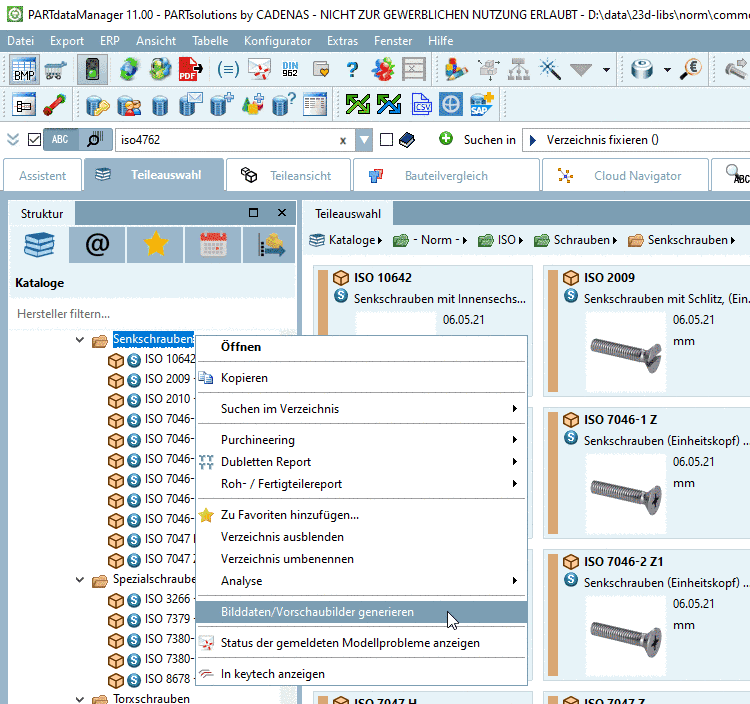750x704 pixels.
Task: Click the database with question mark icon
Action: (284, 104)
